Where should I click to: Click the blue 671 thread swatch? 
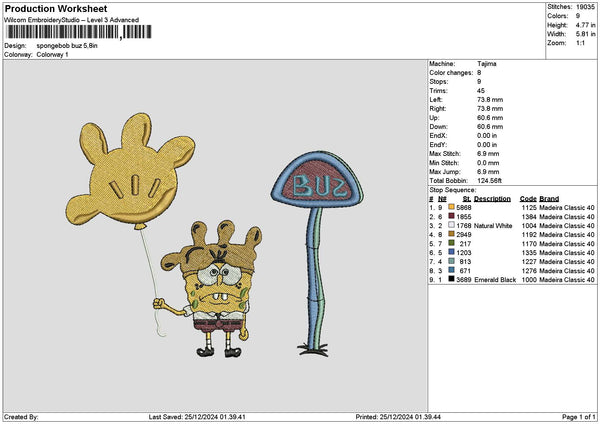451,270
